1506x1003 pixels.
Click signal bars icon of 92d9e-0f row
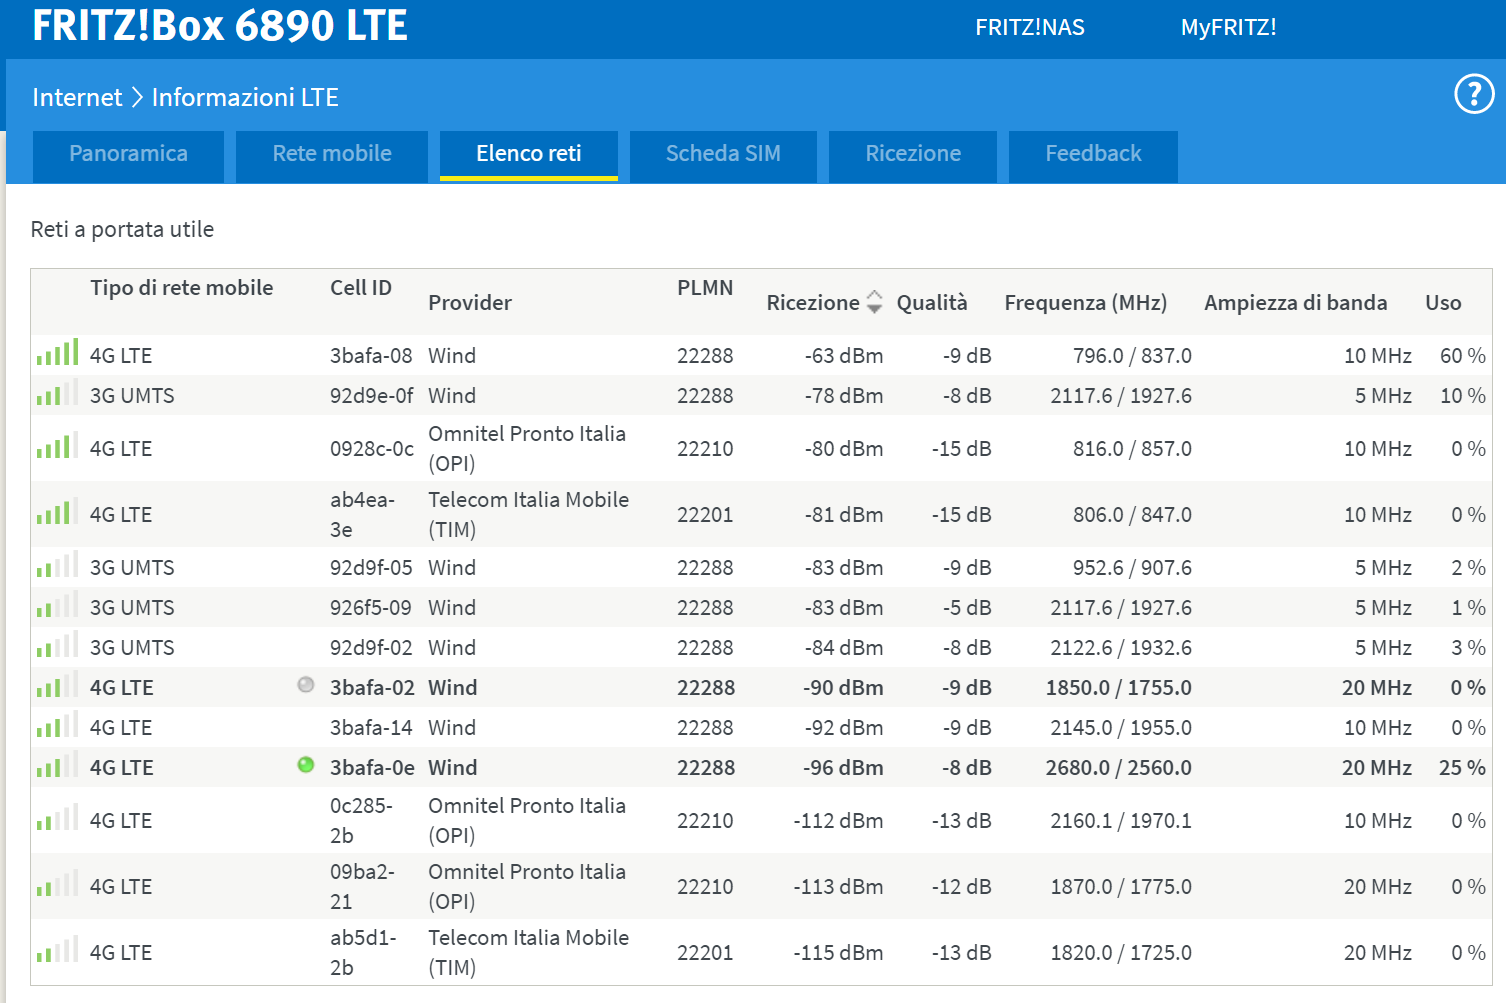point(57,393)
